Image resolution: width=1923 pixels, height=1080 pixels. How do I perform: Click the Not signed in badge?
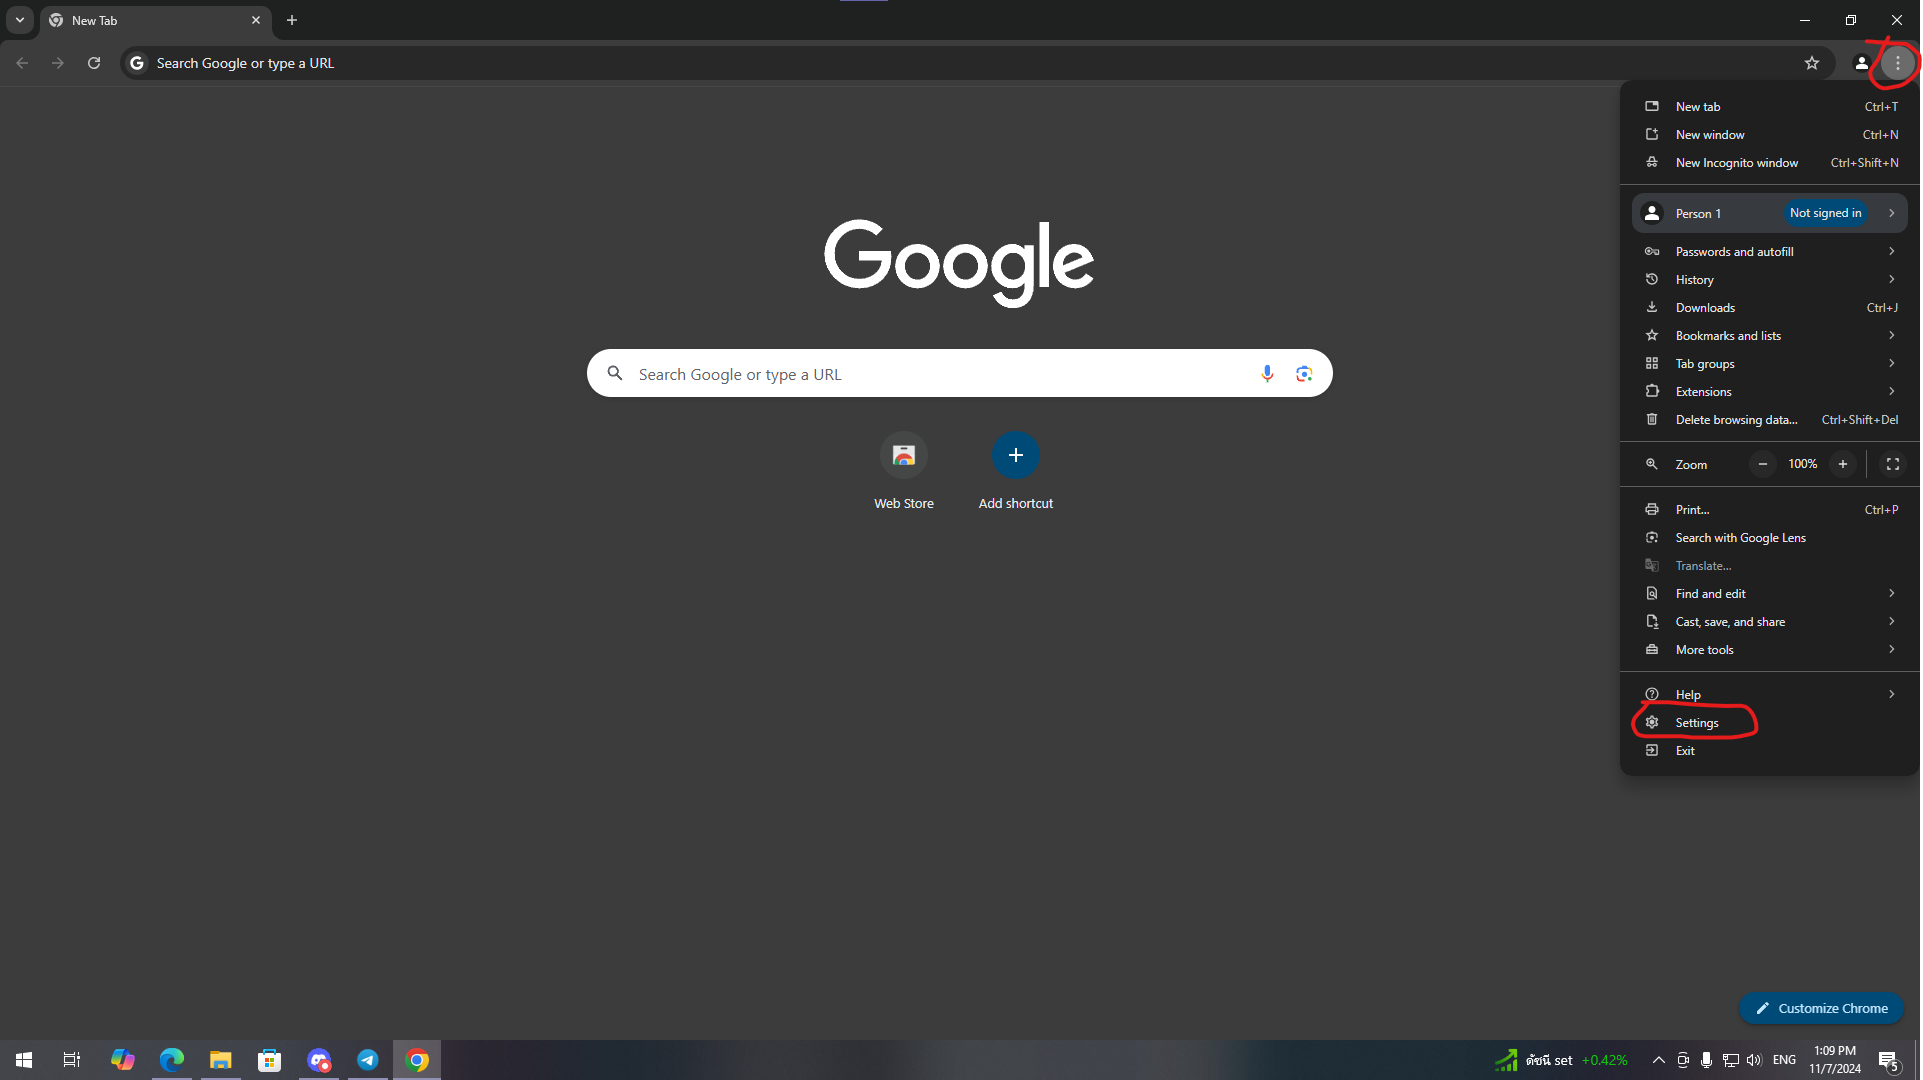(1827, 214)
